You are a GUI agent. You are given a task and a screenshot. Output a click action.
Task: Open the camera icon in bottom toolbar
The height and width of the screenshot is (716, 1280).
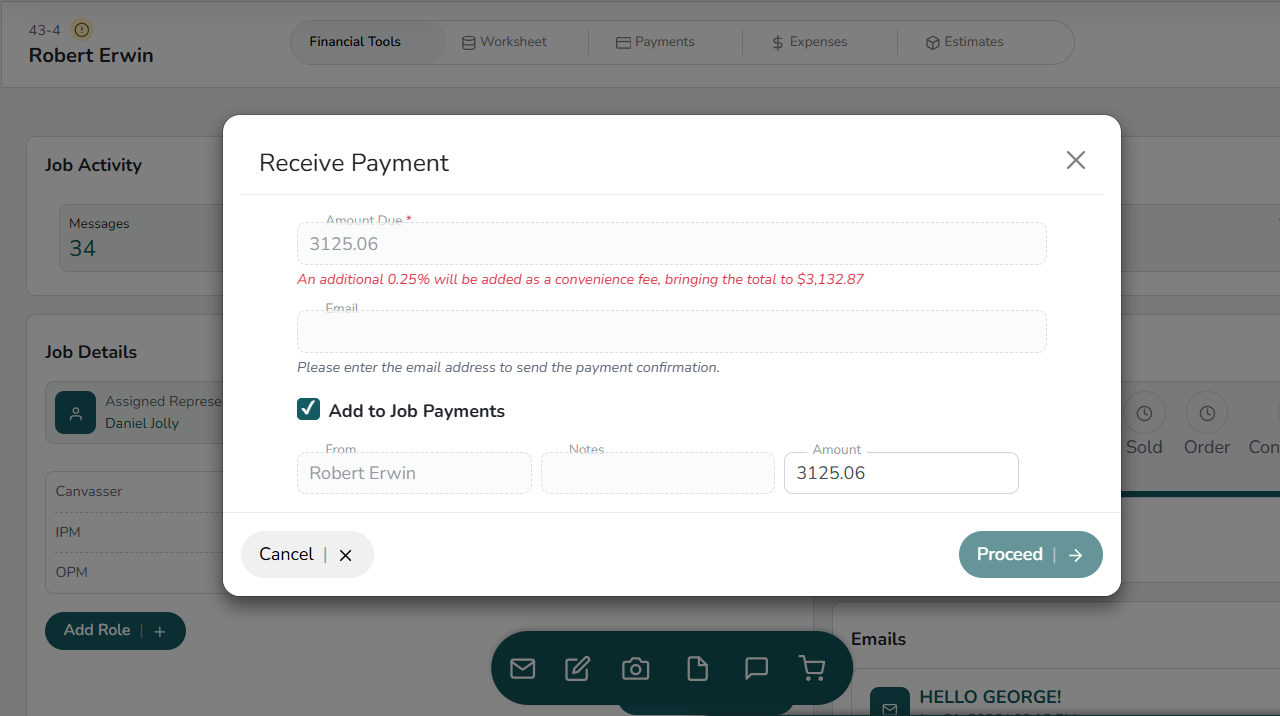[x=636, y=668]
